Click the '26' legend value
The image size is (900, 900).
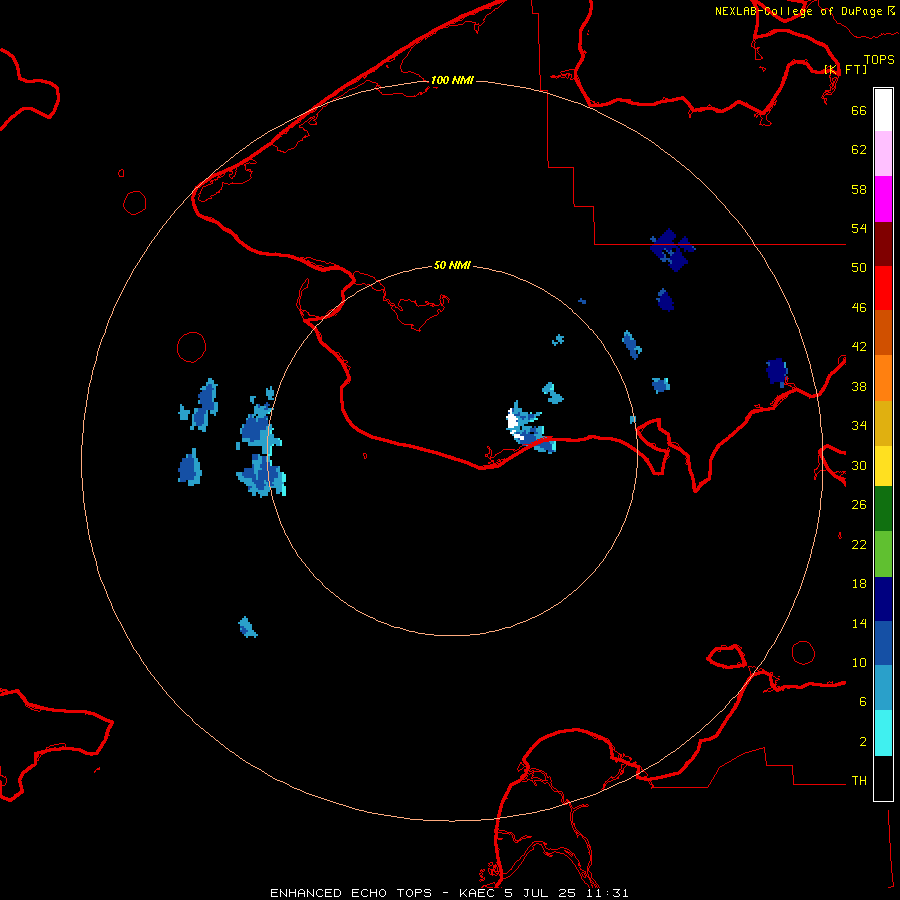click(x=859, y=505)
